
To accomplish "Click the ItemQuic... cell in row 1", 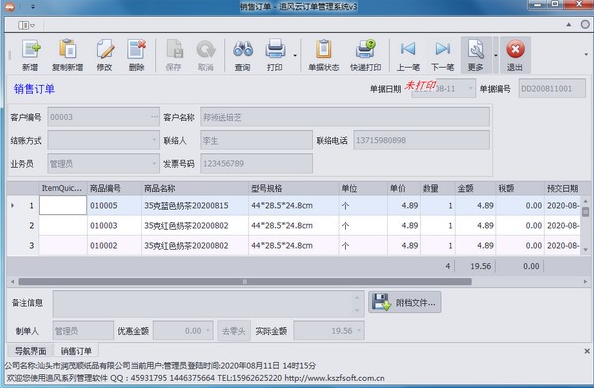I will coord(63,205).
